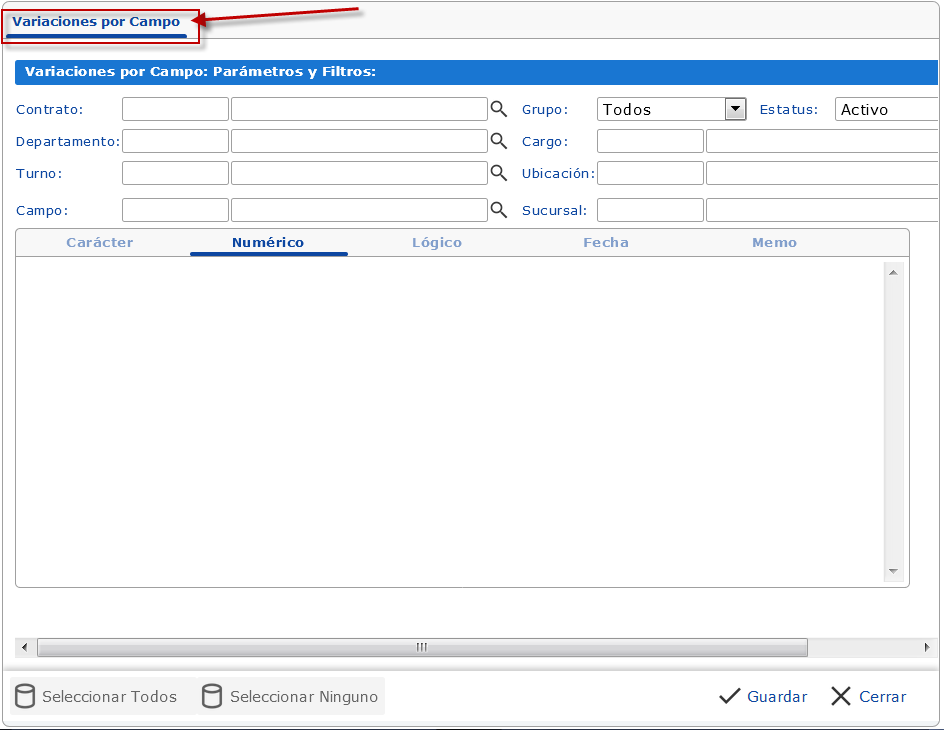Screen dimensions: 944x730
Task: Click the search icon beside Departamento field
Action: pyautogui.click(x=498, y=141)
